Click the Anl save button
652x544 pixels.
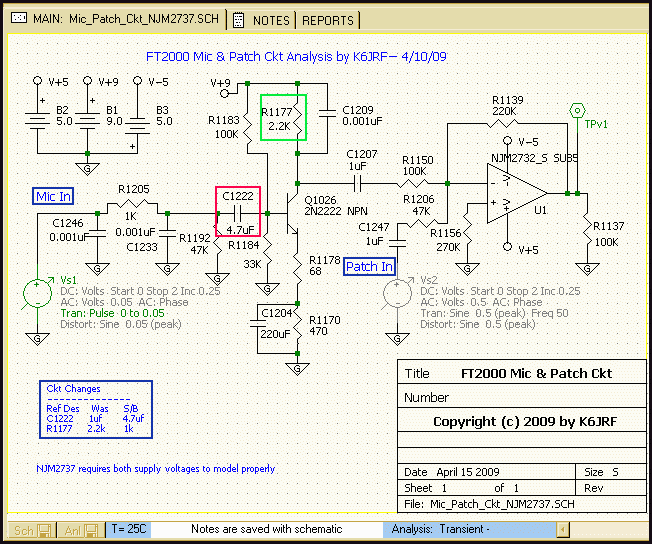point(81,530)
